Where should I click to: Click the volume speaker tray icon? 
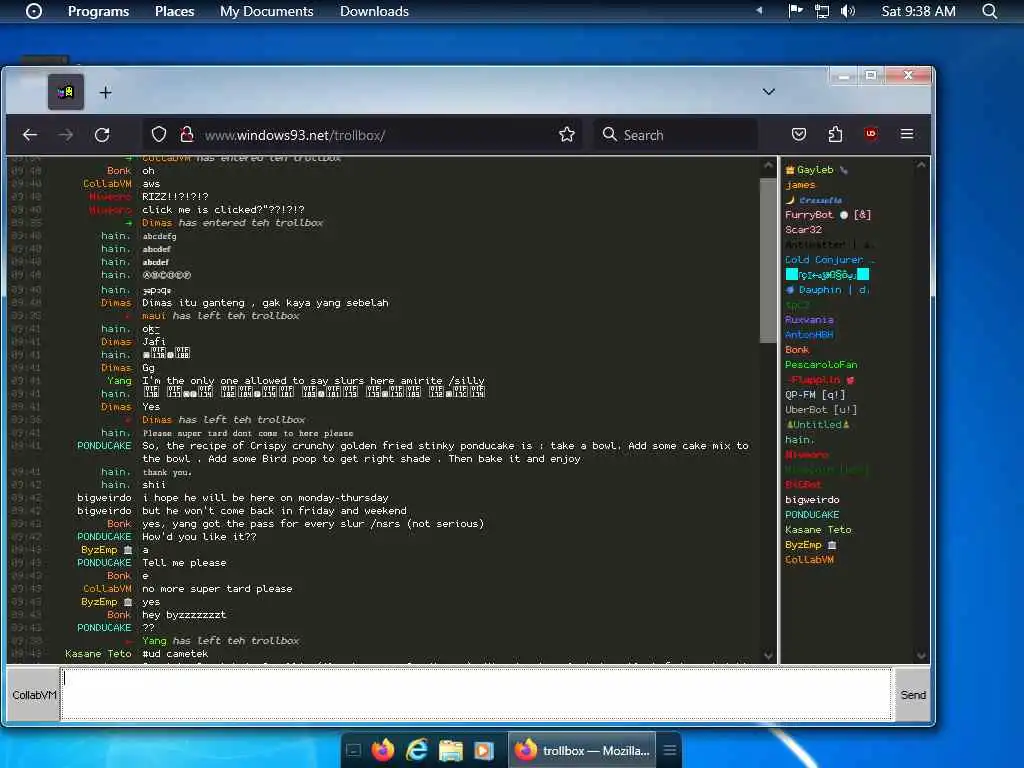[848, 11]
